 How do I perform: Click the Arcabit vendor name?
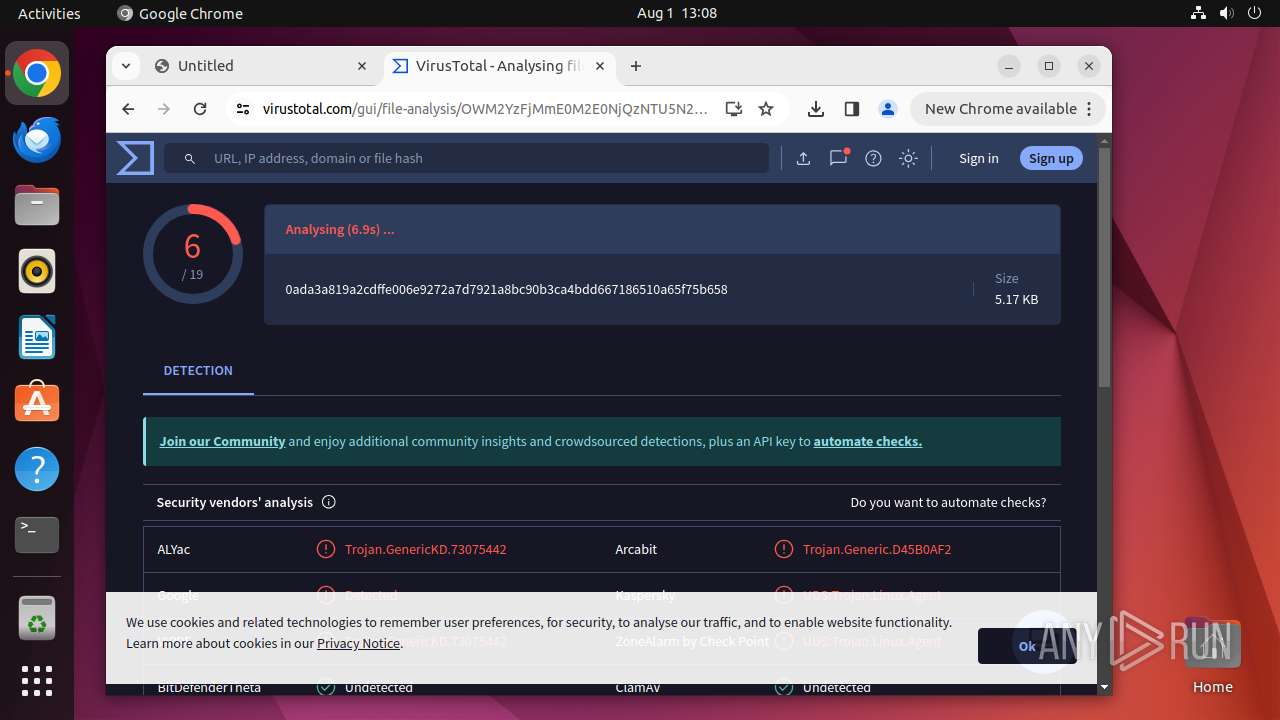[x=636, y=549]
